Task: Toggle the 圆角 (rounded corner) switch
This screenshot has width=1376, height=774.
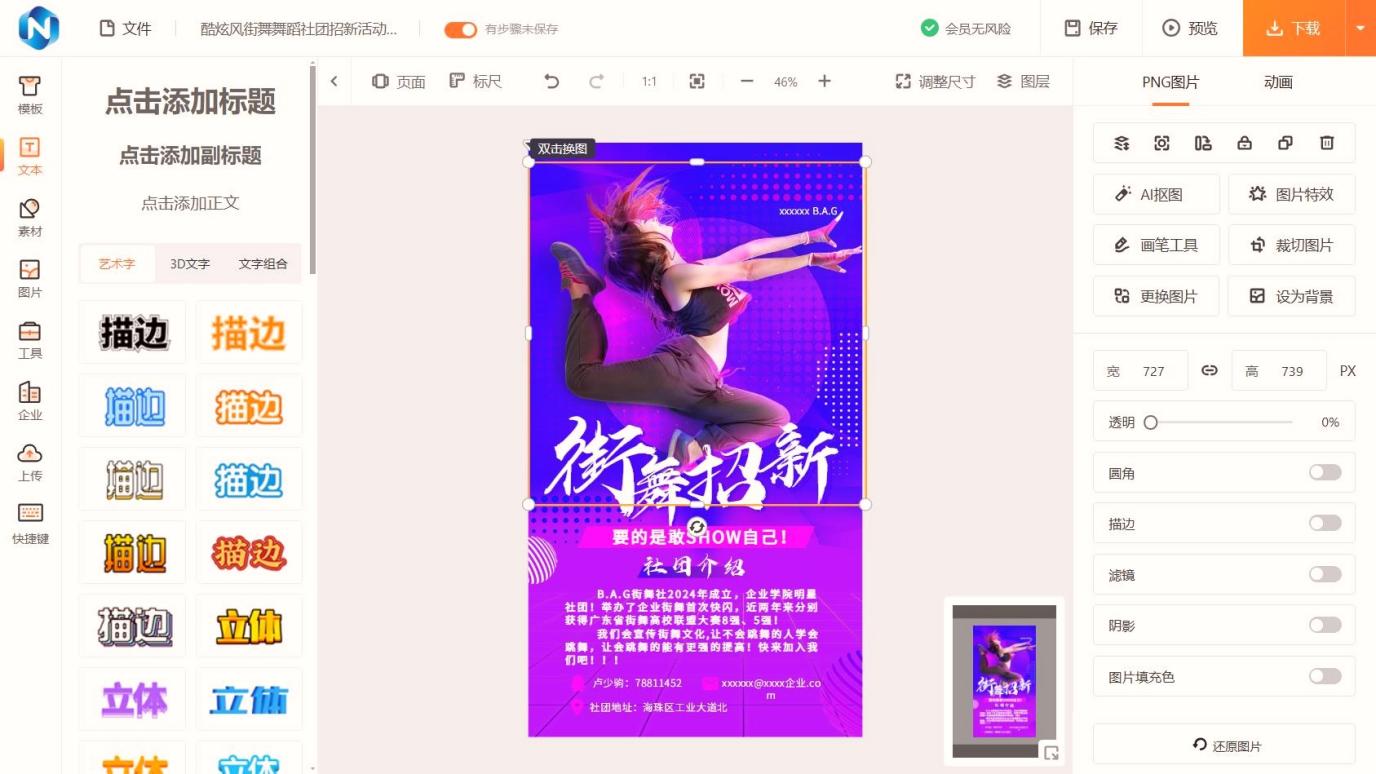Action: coord(1325,472)
